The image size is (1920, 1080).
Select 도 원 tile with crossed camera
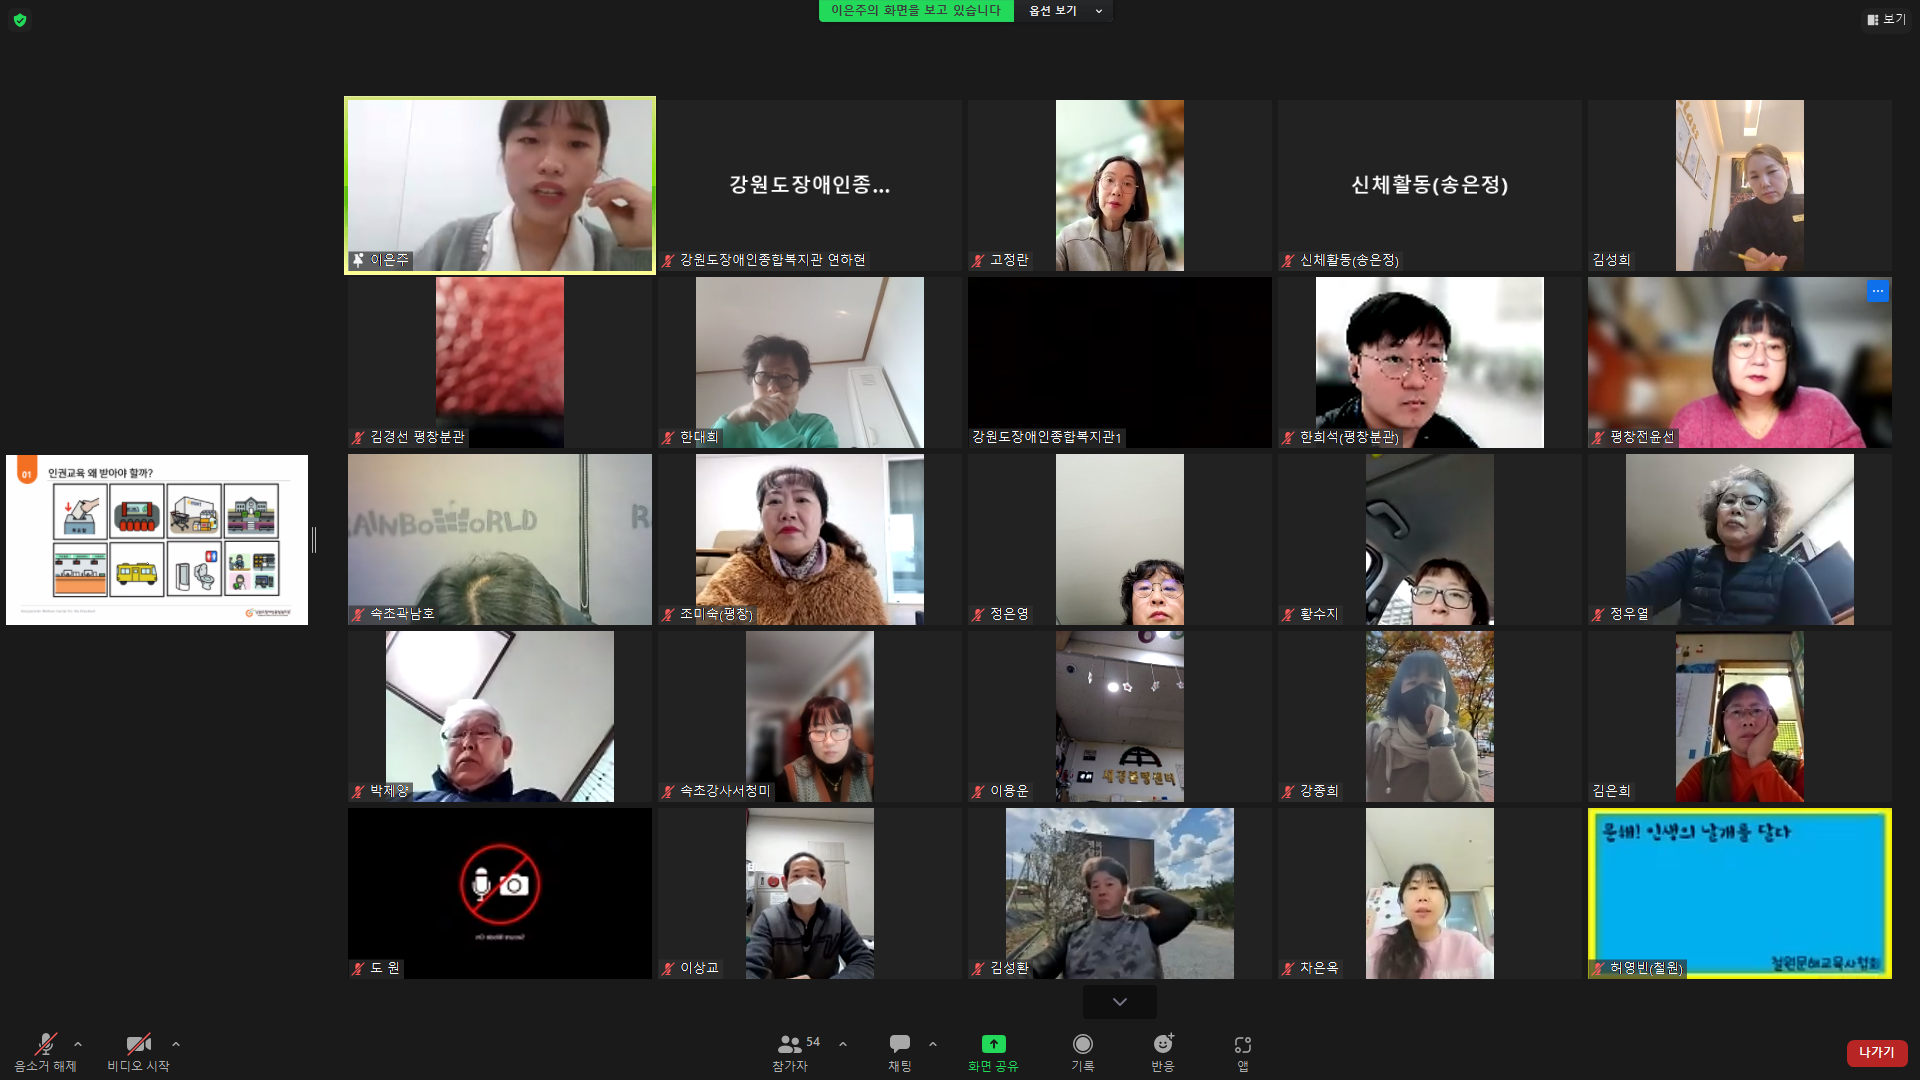tap(500, 893)
